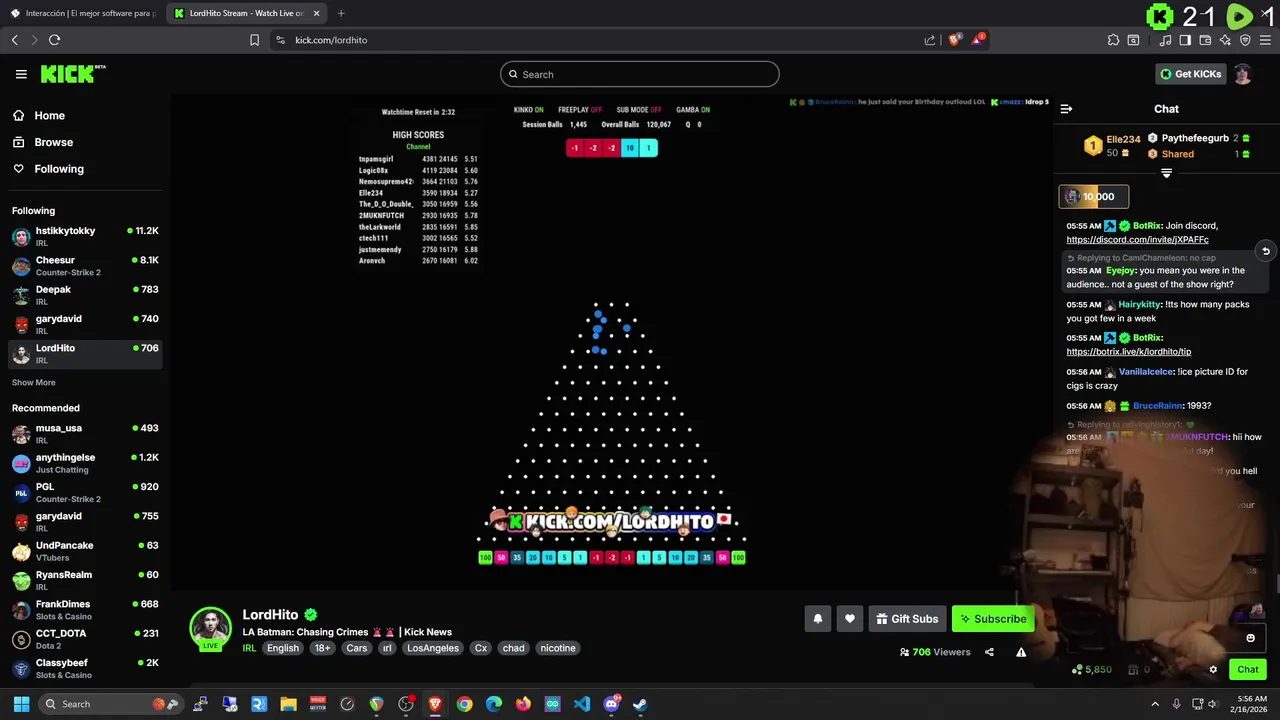Focus the Kick search field
The image size is (1280, 720).
pyautogui.click(x=640, y=74)
